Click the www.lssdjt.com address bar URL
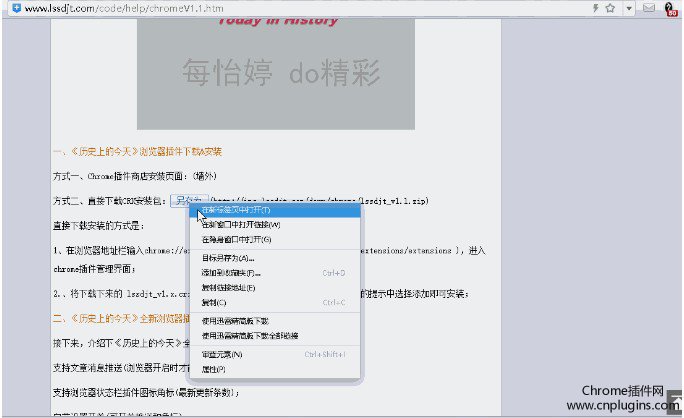Image resolution: width=684 pixels, height=418 pixels. coord(124,8)
